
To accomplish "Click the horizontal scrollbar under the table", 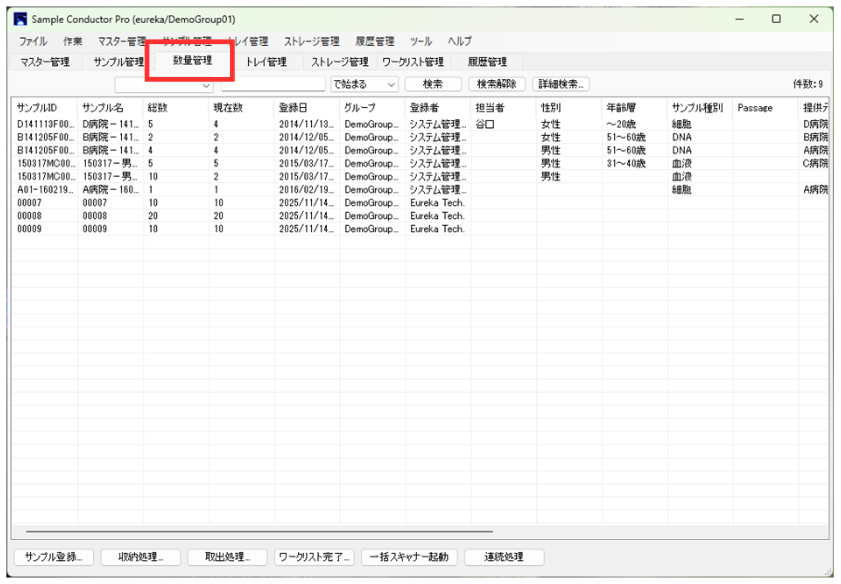I will [x=260, y=531].
